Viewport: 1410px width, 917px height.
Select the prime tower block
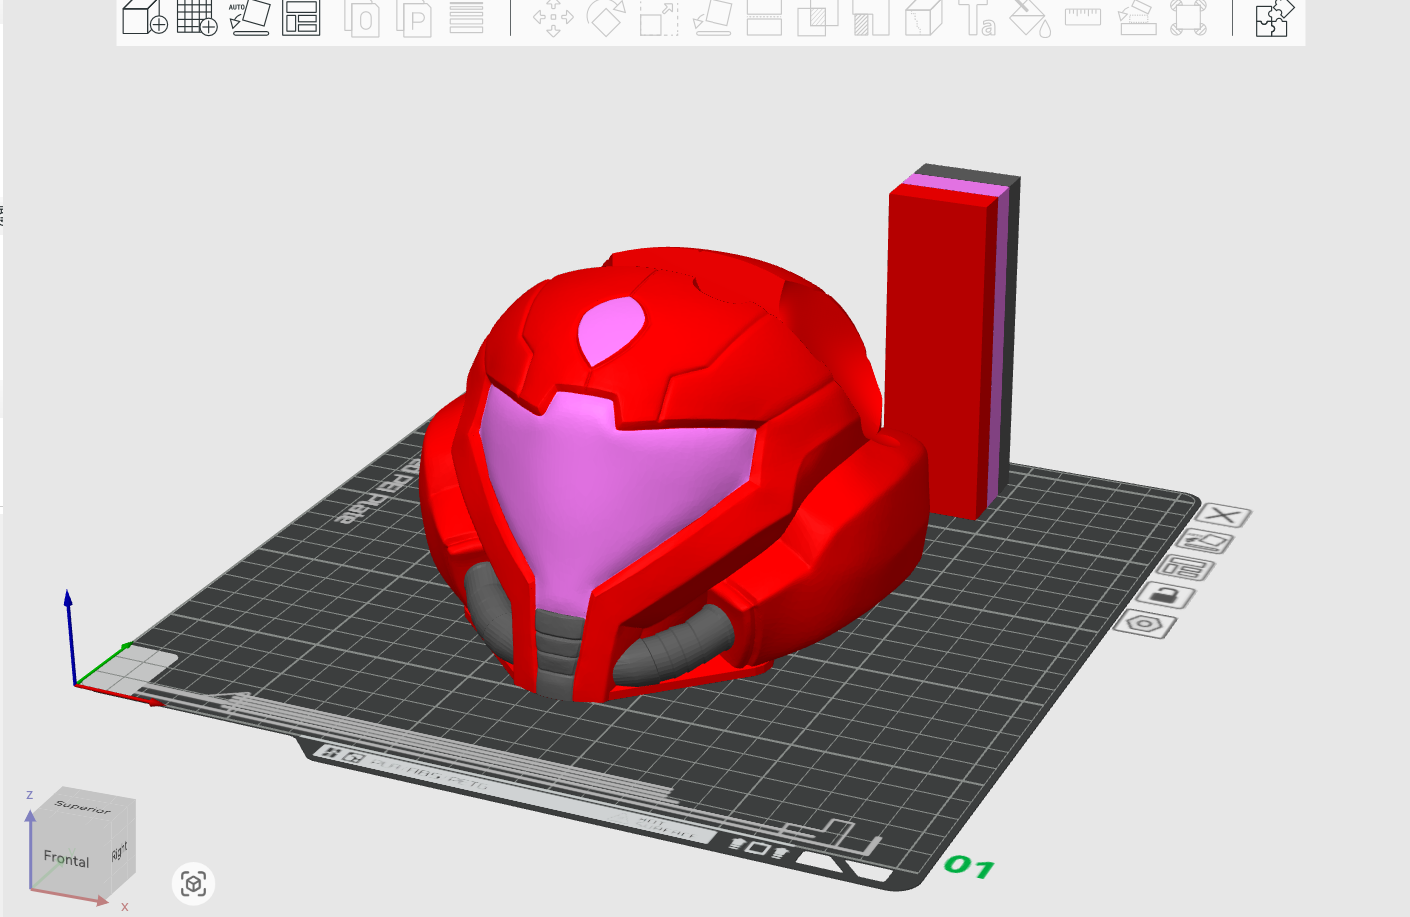tap(950, 340)
